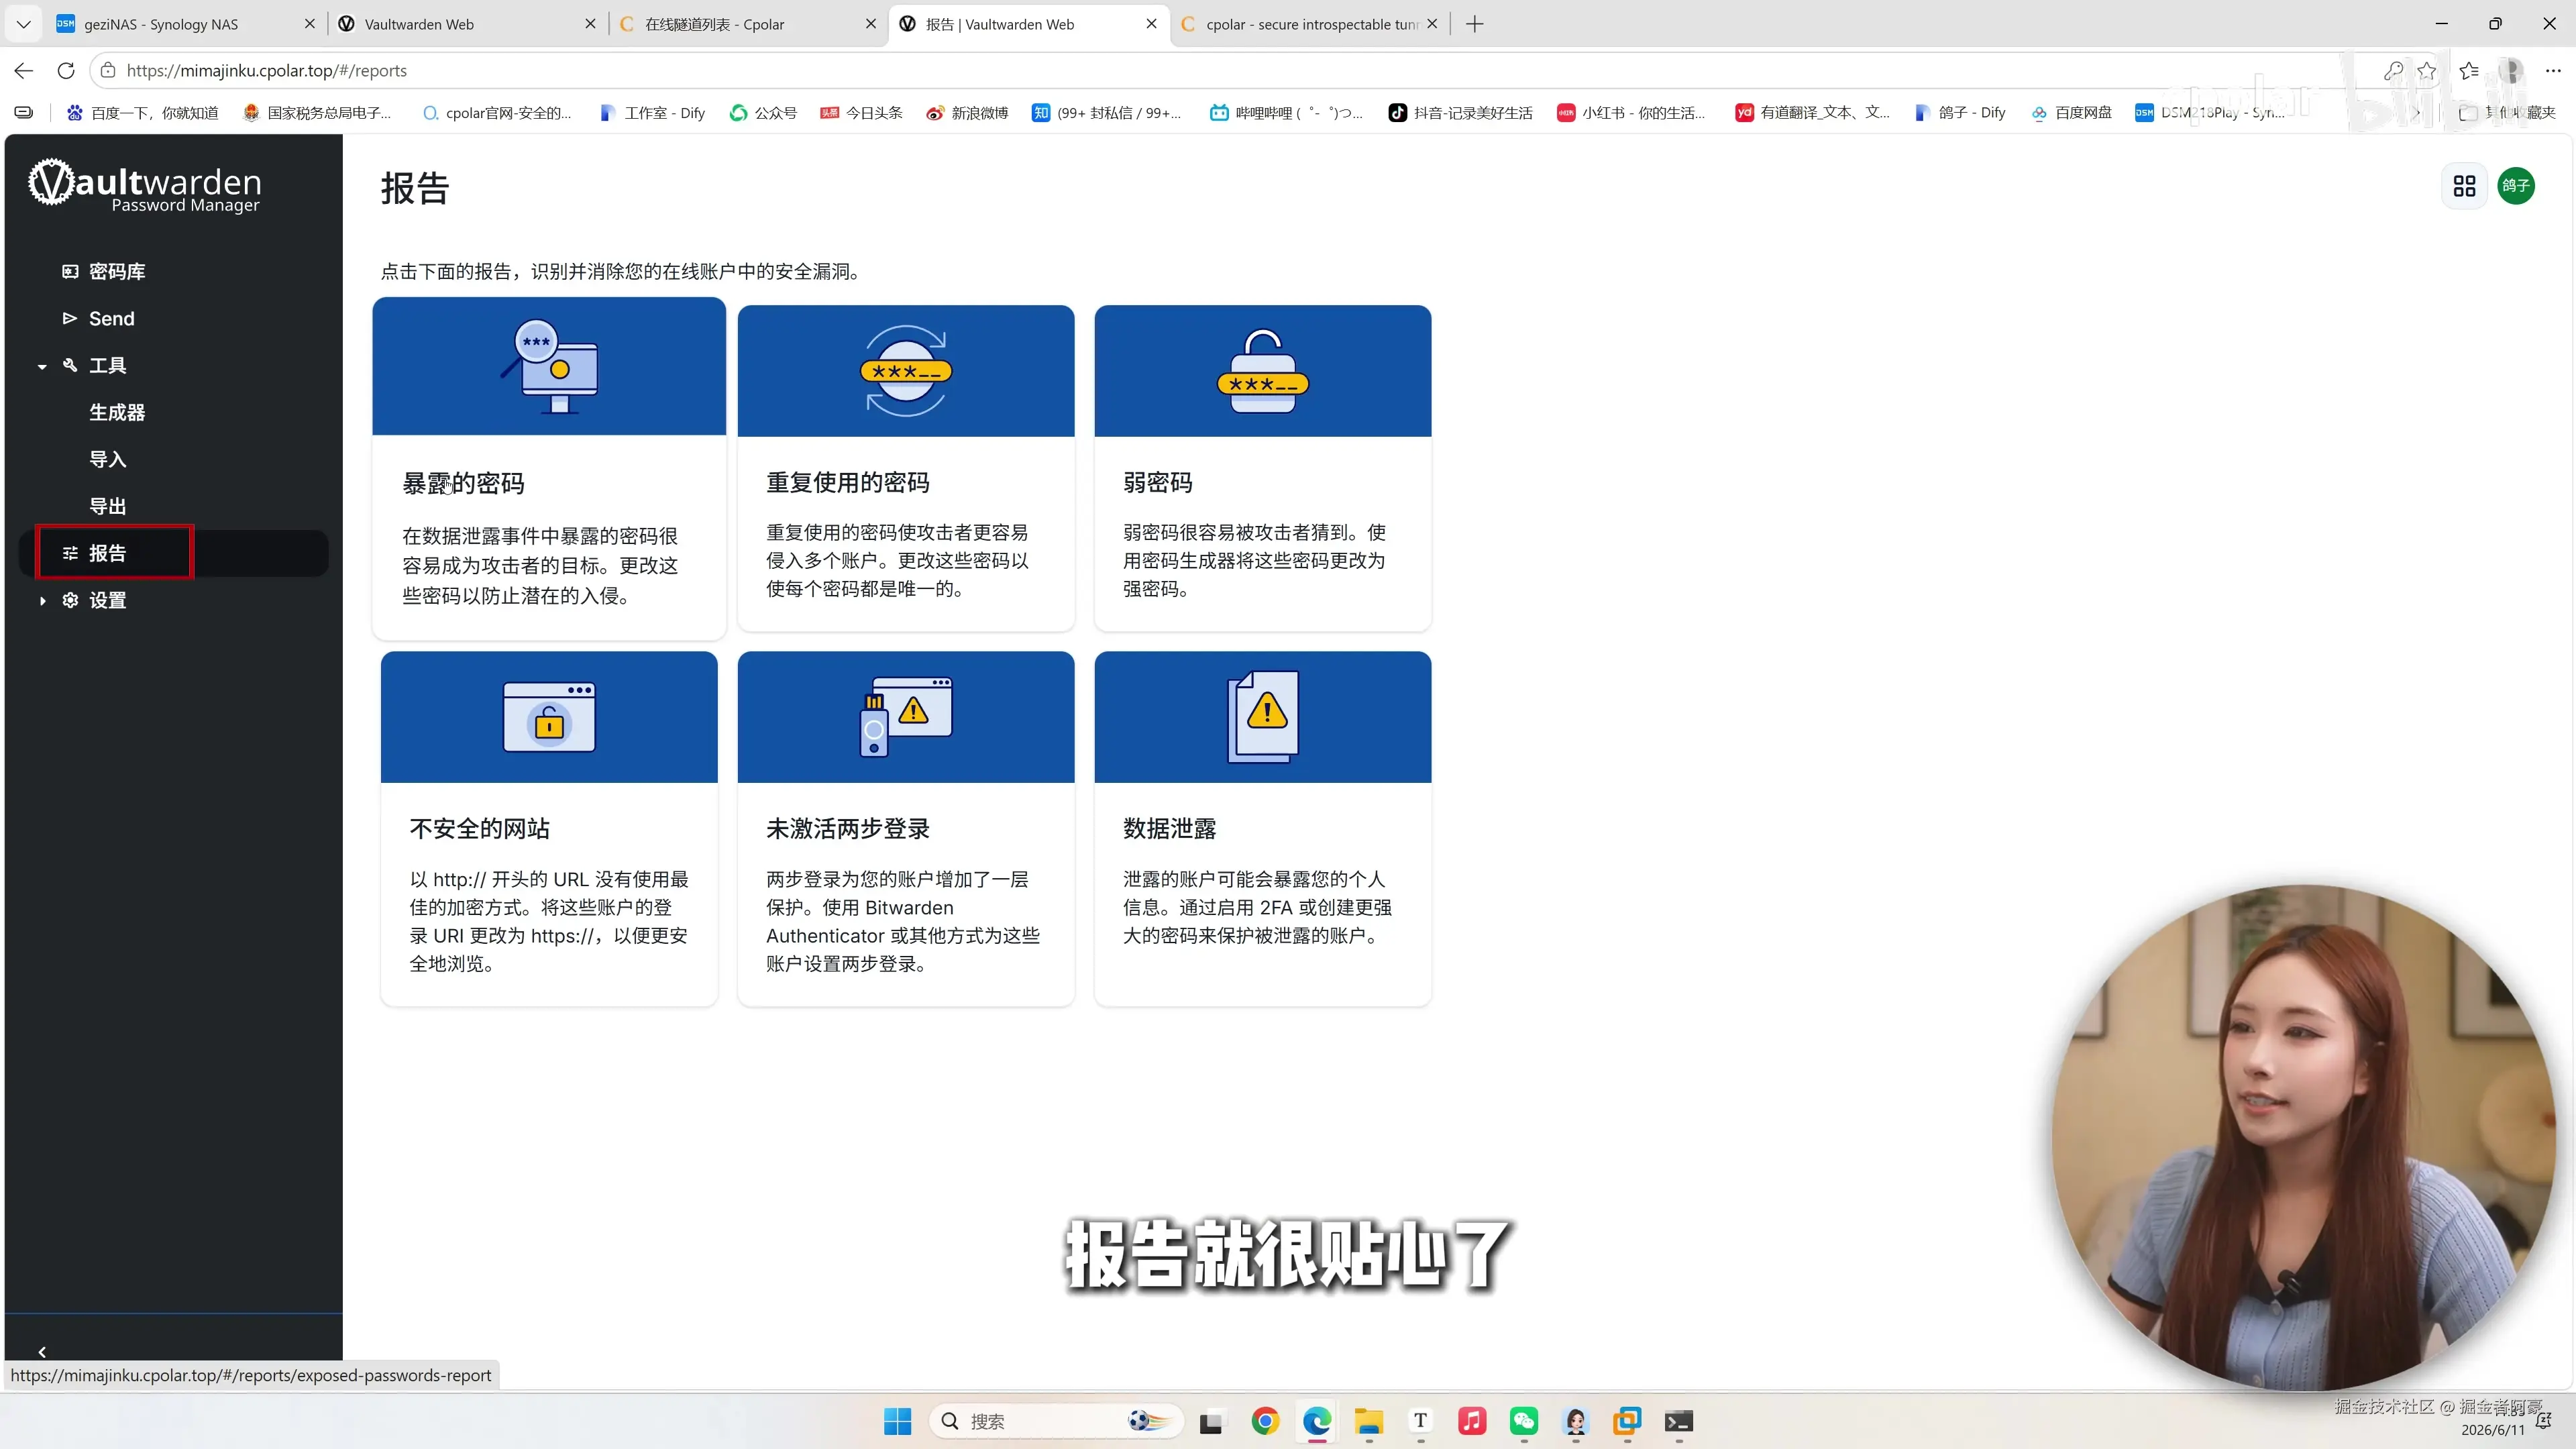Click the reused passwords refresh illustration
The image size is (2576, 1449).
[906, 370]
